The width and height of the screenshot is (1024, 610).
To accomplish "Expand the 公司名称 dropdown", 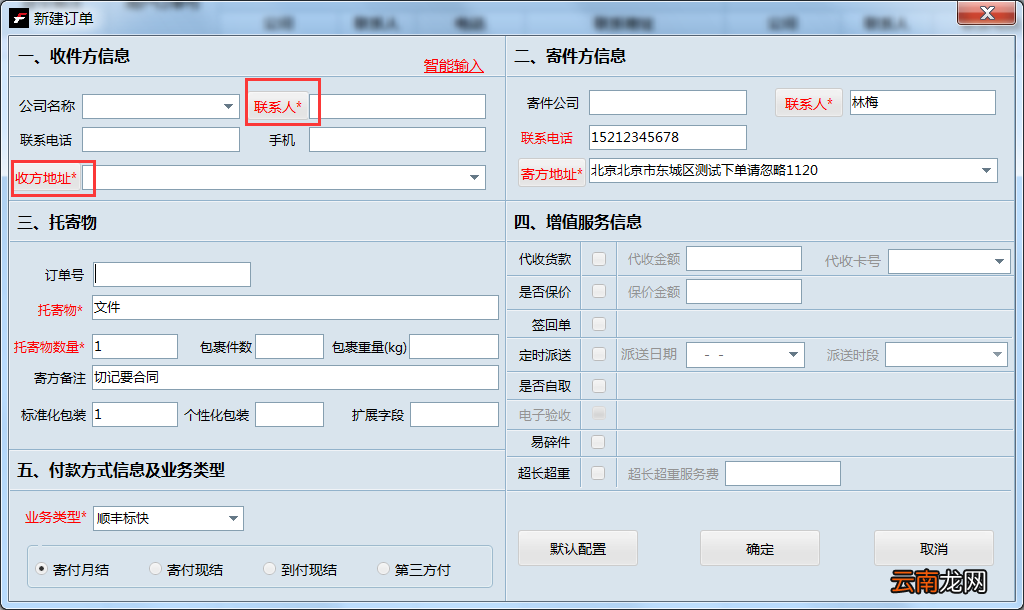I will pos(228,106).
